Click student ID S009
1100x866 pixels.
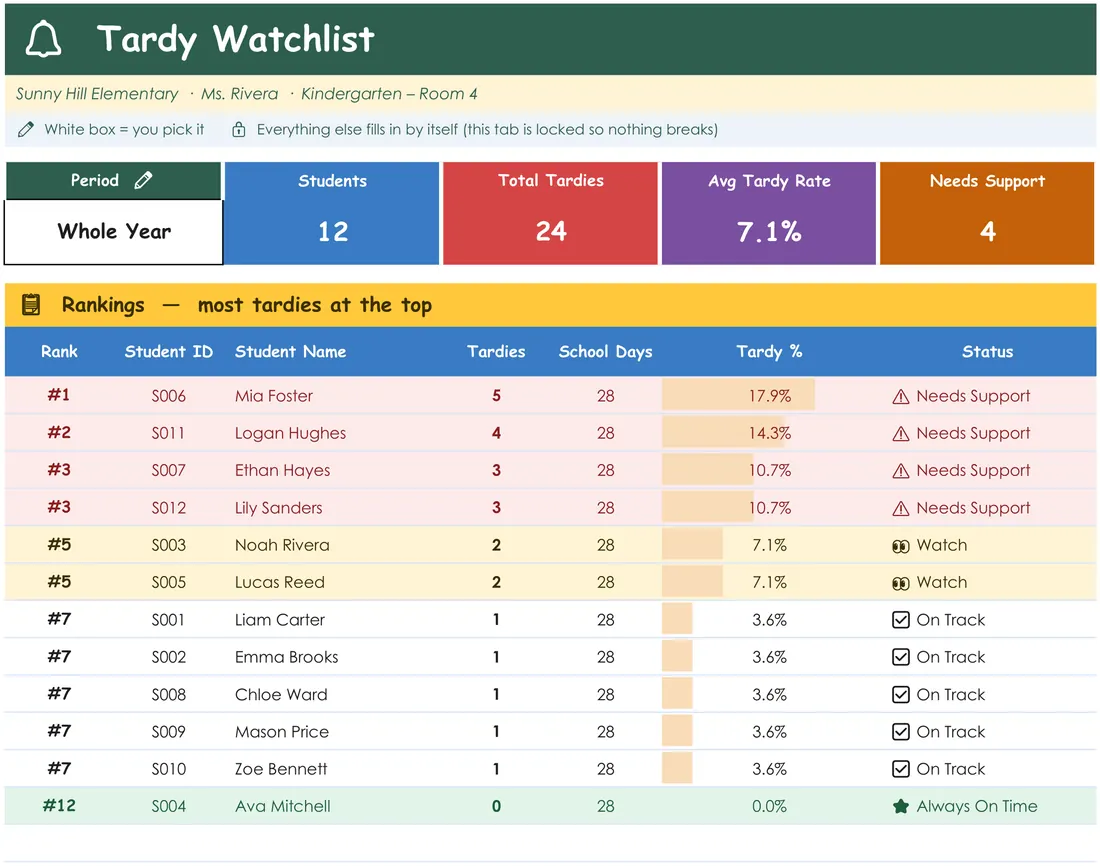(168, 732)
